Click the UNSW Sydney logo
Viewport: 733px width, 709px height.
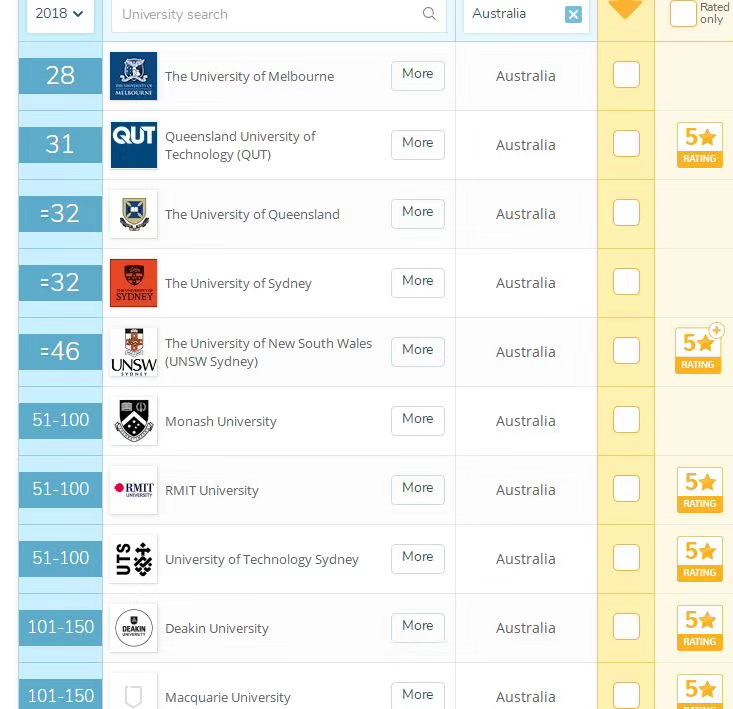pyautogui.click(x=133, y=352)
